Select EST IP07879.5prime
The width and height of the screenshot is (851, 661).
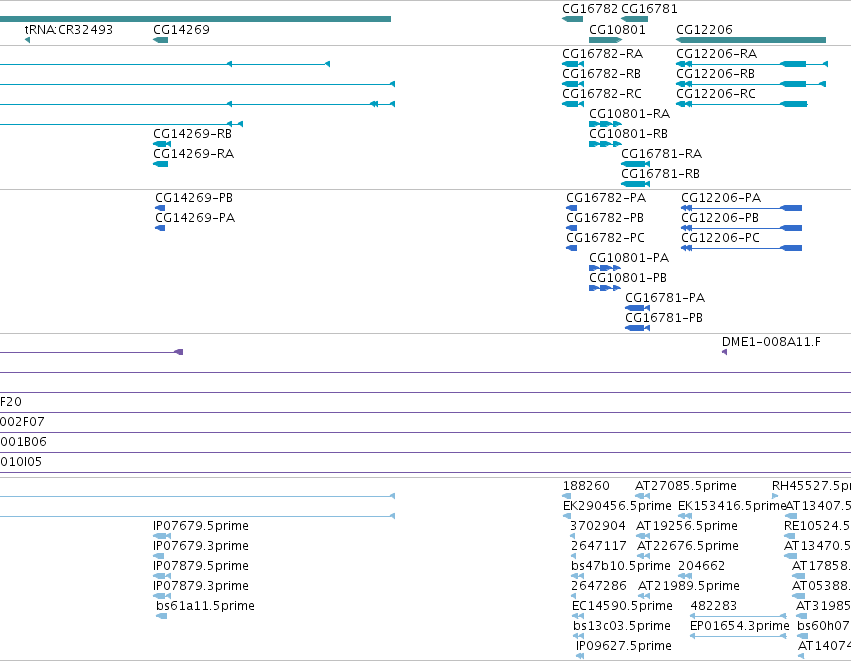point(201,567)
